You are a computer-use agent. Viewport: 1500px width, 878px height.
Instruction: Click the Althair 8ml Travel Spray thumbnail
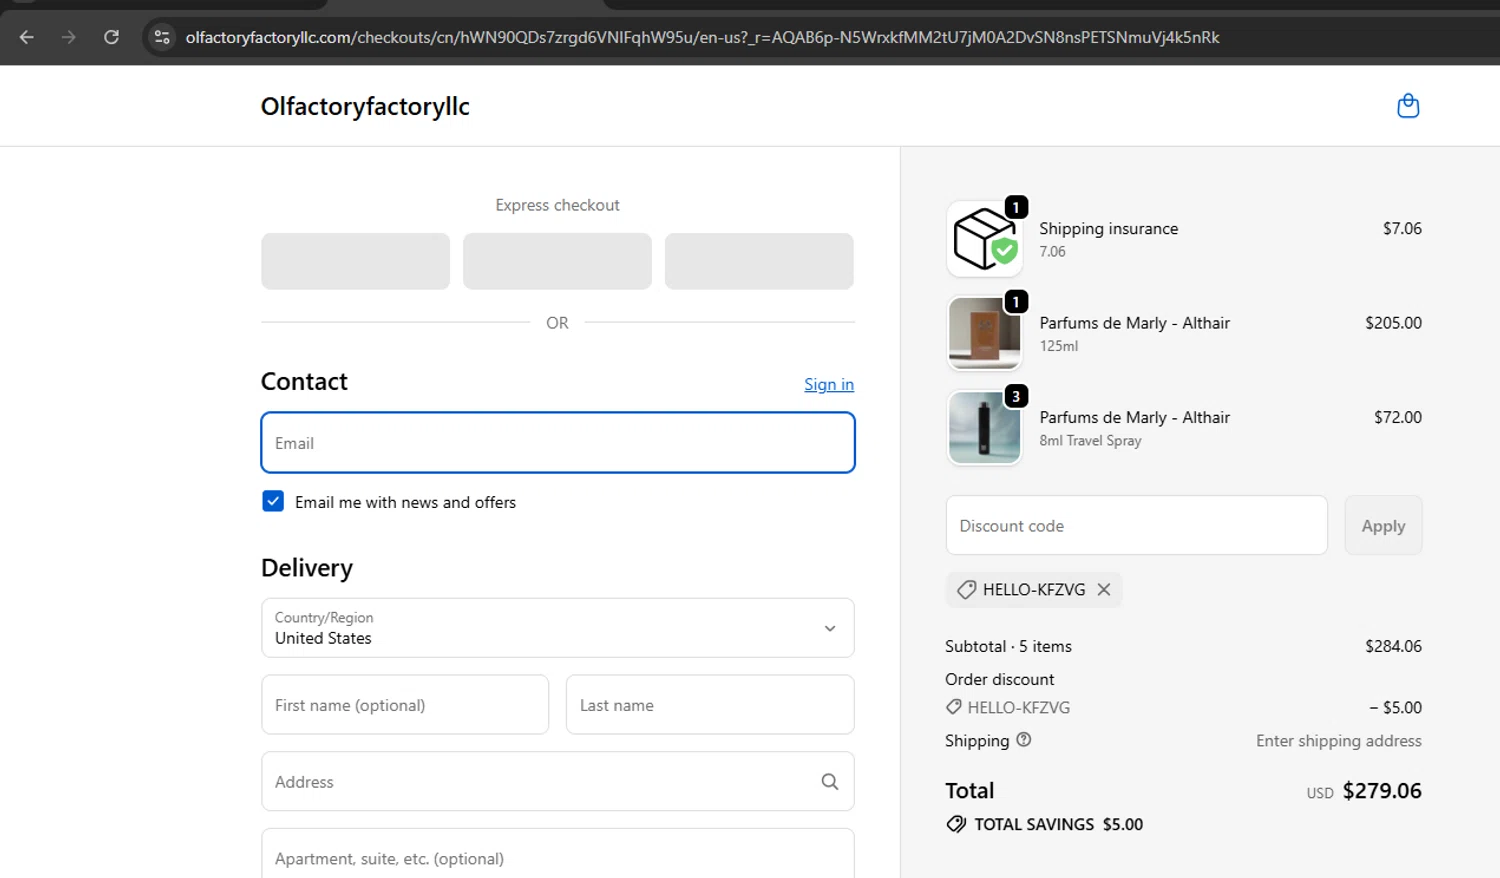coord(984,428)
